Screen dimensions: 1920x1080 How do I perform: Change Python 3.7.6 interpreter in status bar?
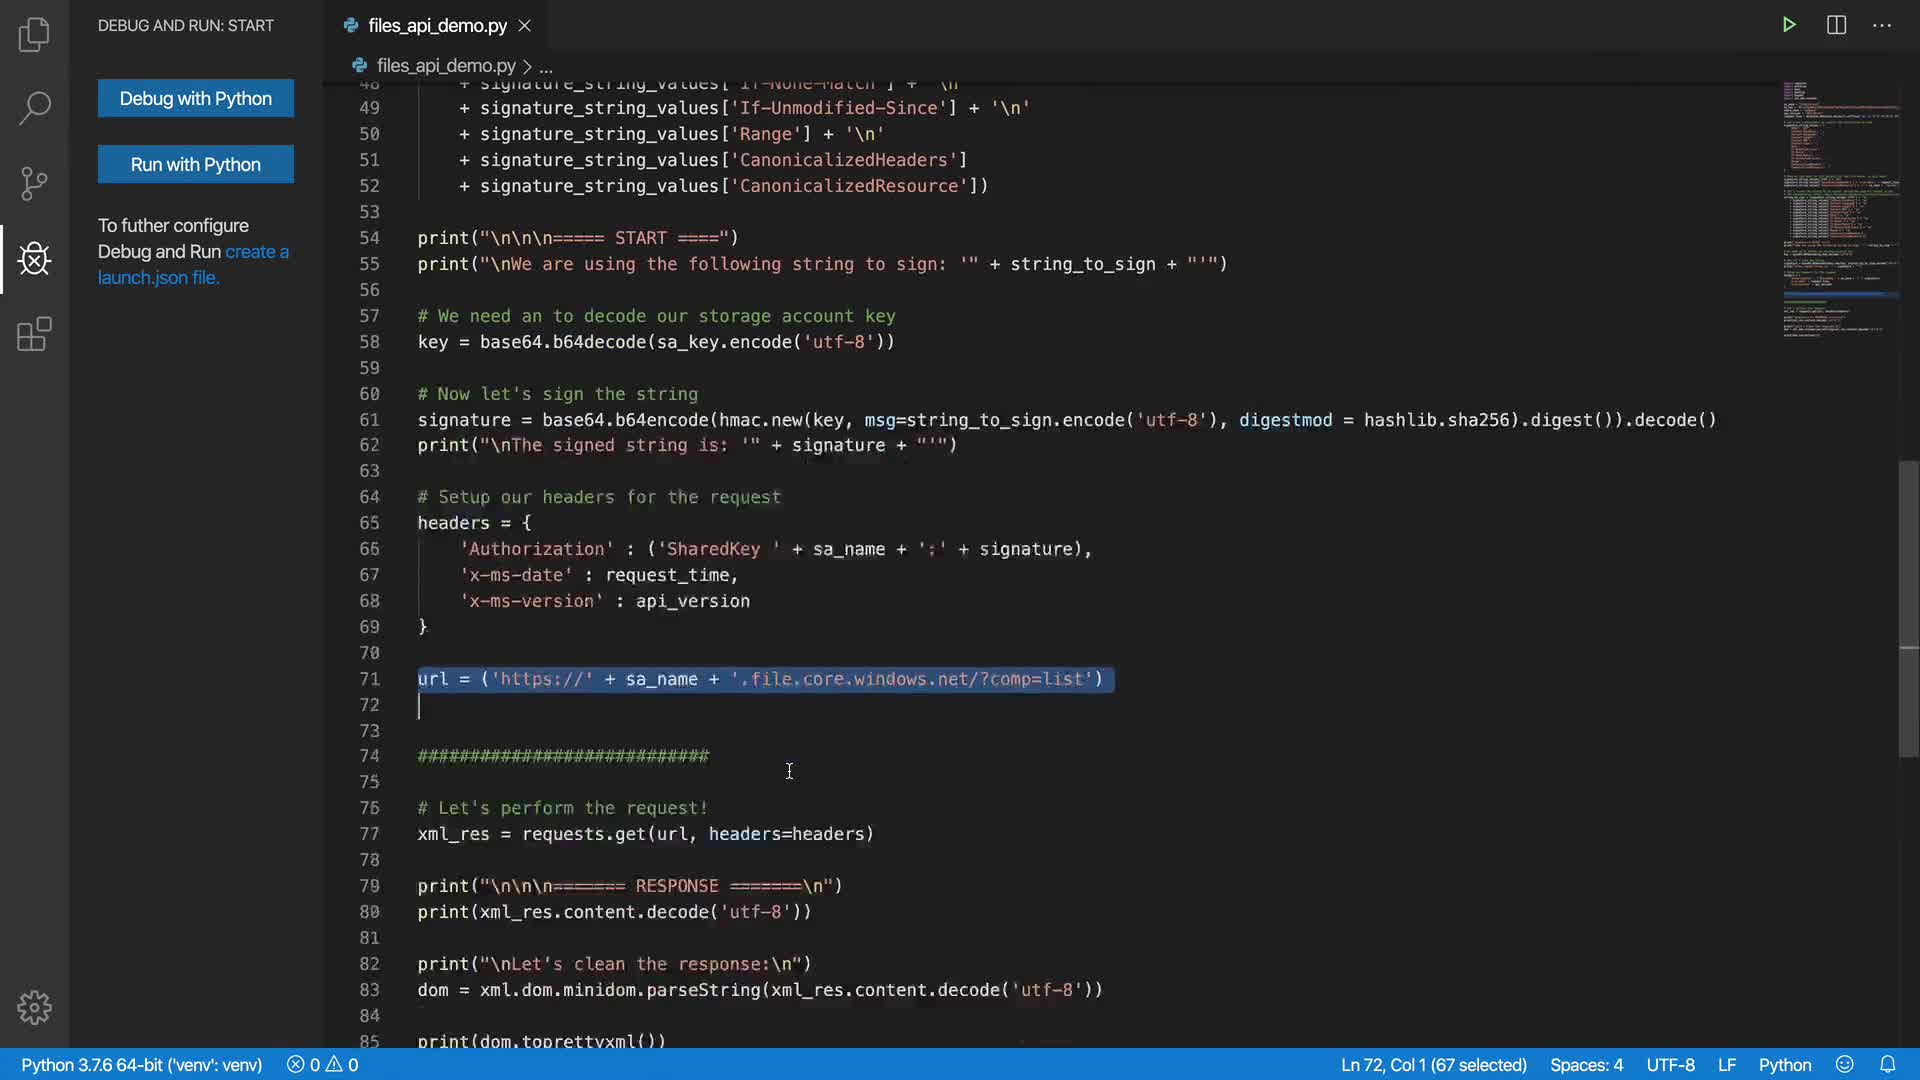coord(141,1064)
